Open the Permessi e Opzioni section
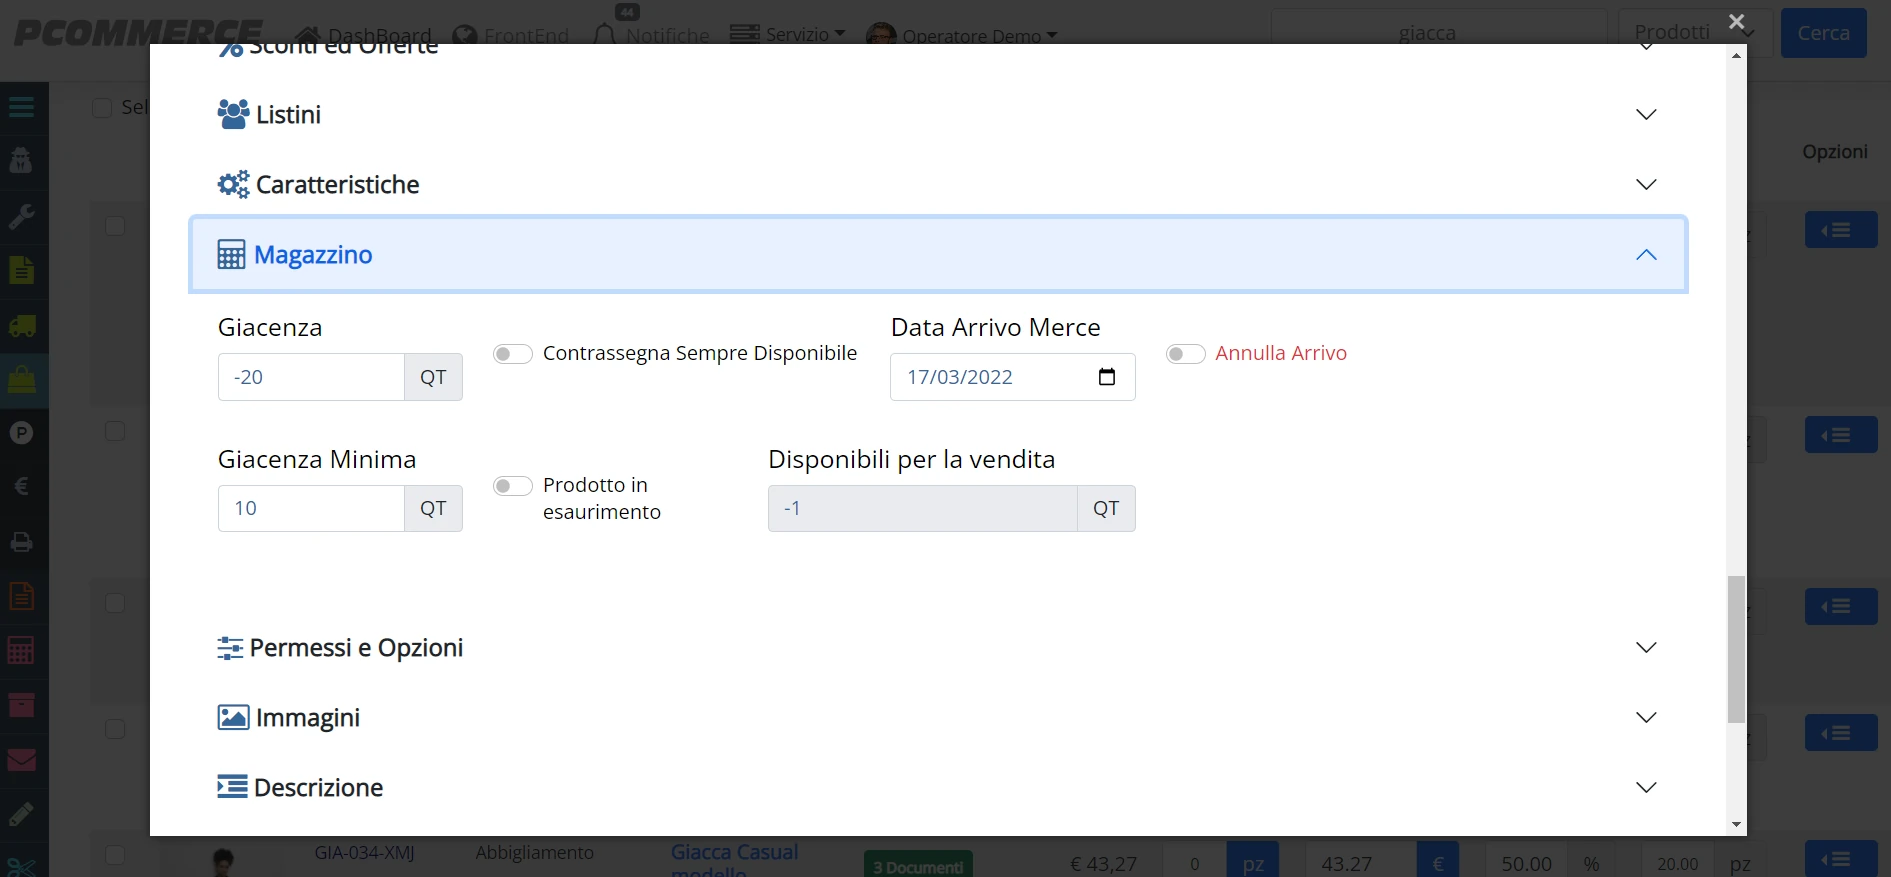The width and height of the screenshot is (1891, 877). (938, 647)
